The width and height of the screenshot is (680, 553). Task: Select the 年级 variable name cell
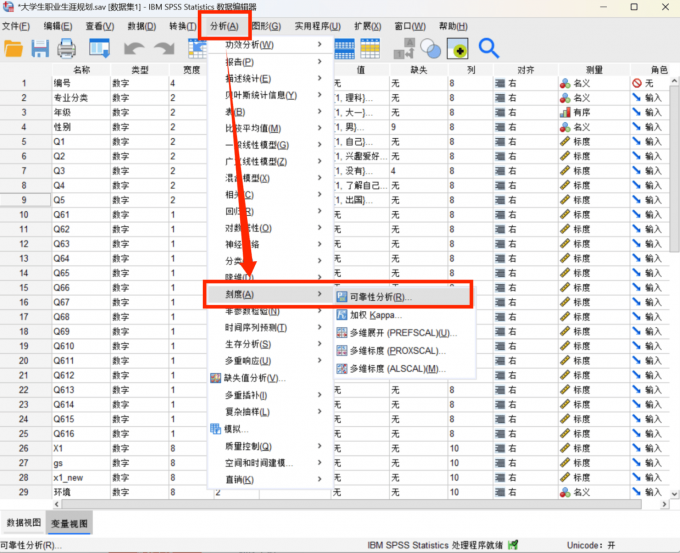click(x=82, y=113)
